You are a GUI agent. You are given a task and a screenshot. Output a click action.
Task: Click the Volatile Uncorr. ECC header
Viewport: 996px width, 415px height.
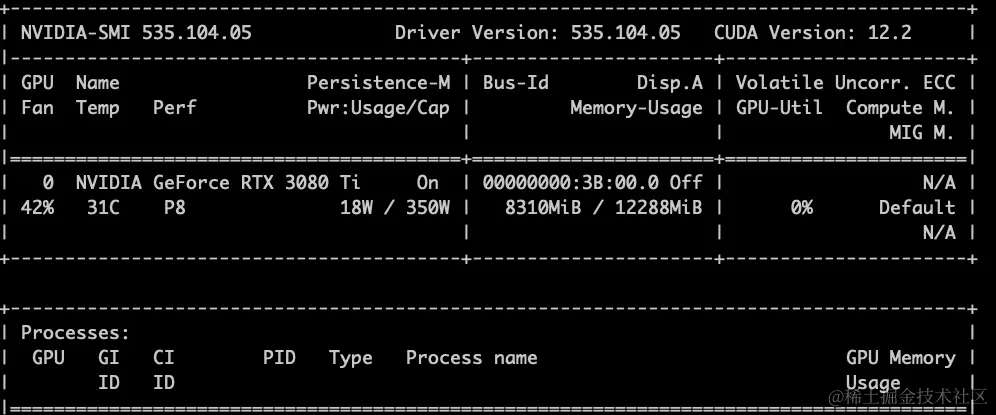point(845,82)
